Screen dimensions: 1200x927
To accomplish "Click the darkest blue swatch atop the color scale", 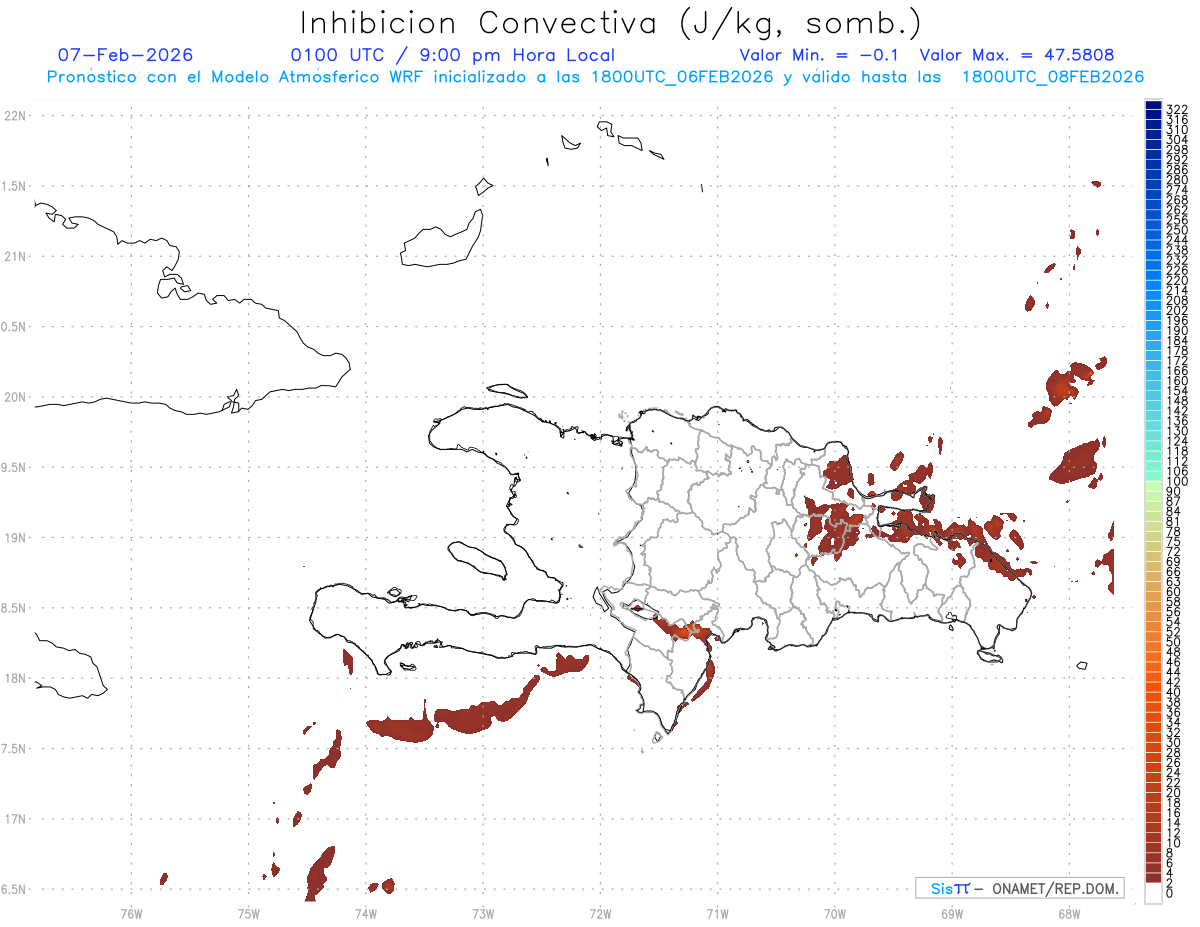I will 1153,105.
